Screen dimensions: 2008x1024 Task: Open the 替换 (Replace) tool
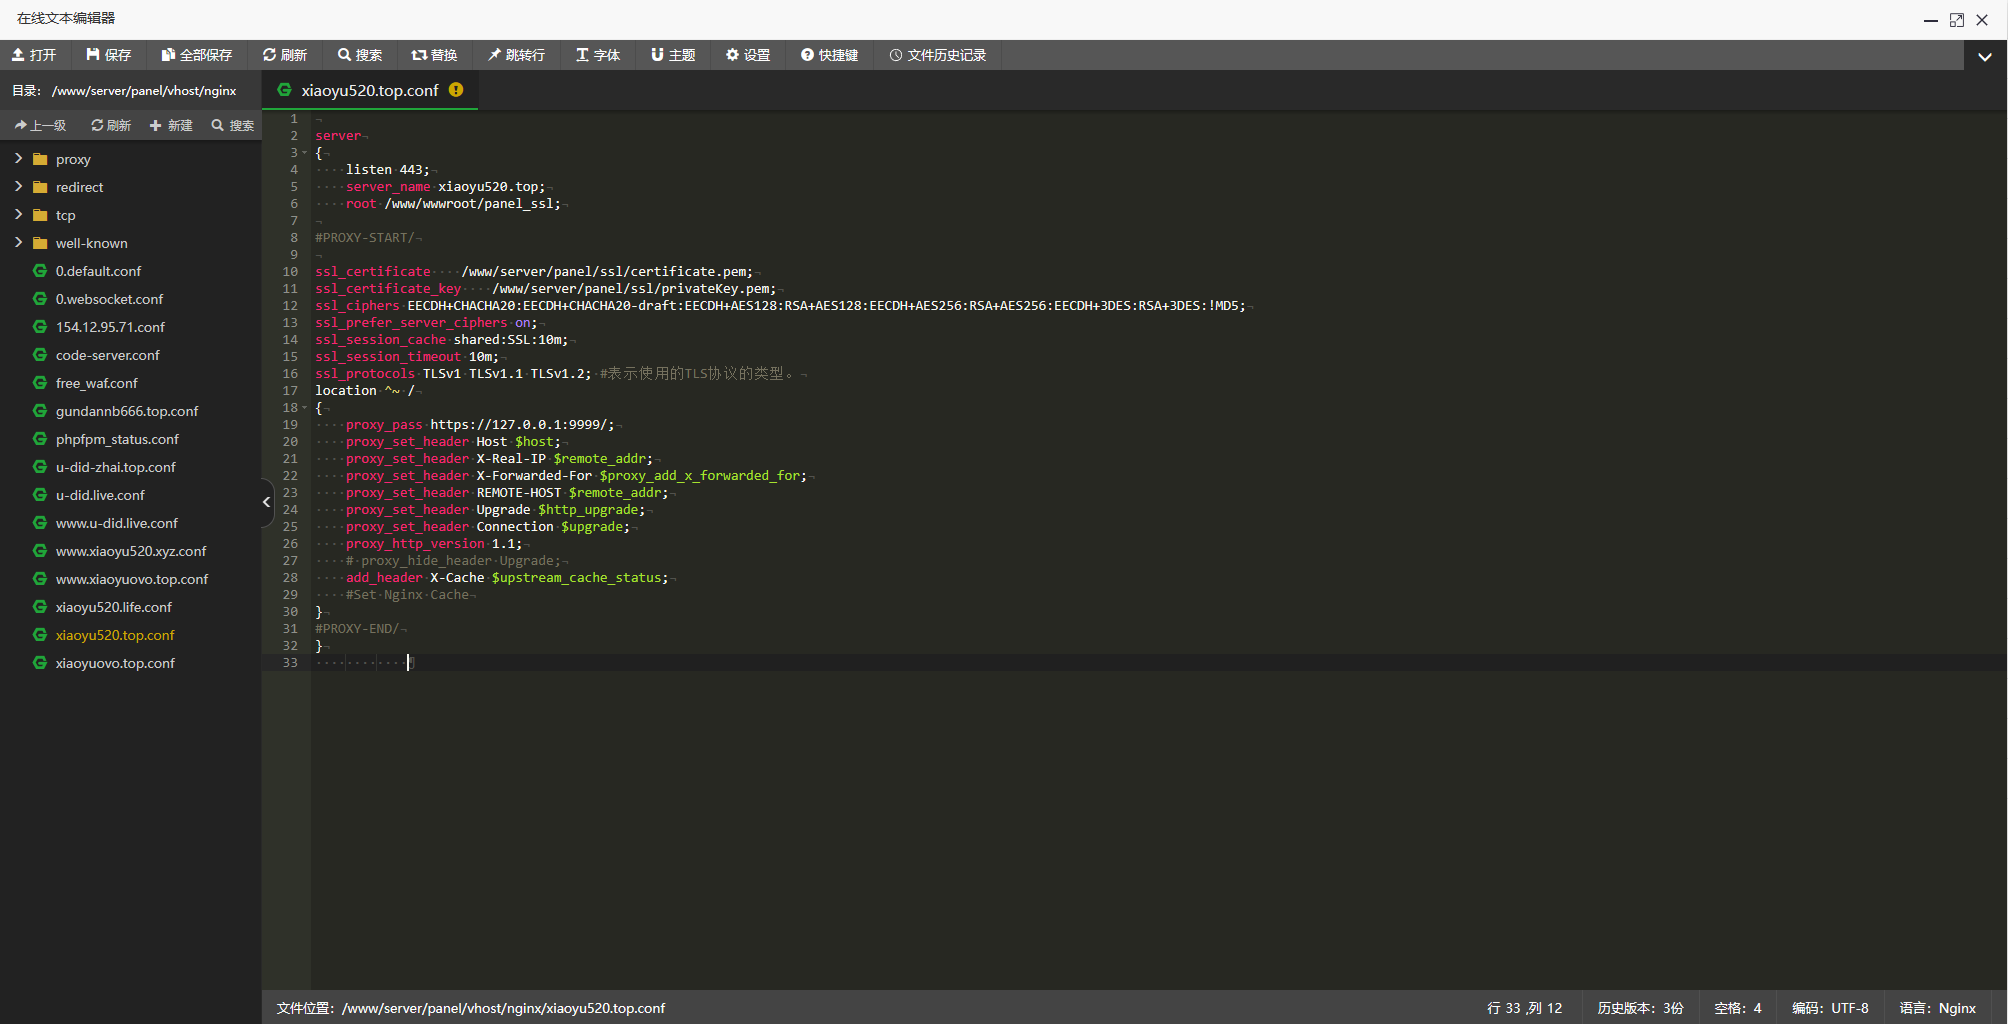coord(435,55)
